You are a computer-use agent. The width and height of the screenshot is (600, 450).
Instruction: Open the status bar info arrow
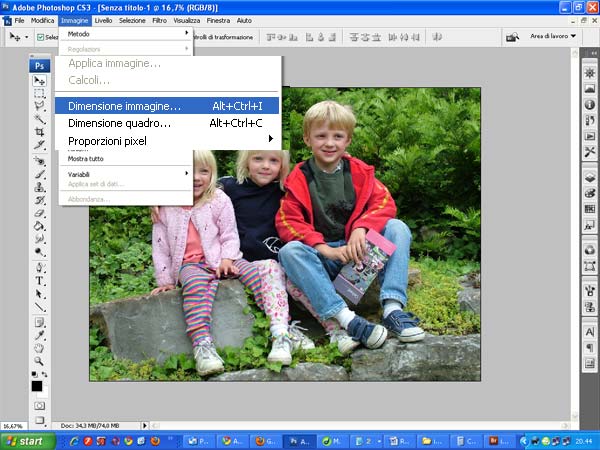pos(145,426)
